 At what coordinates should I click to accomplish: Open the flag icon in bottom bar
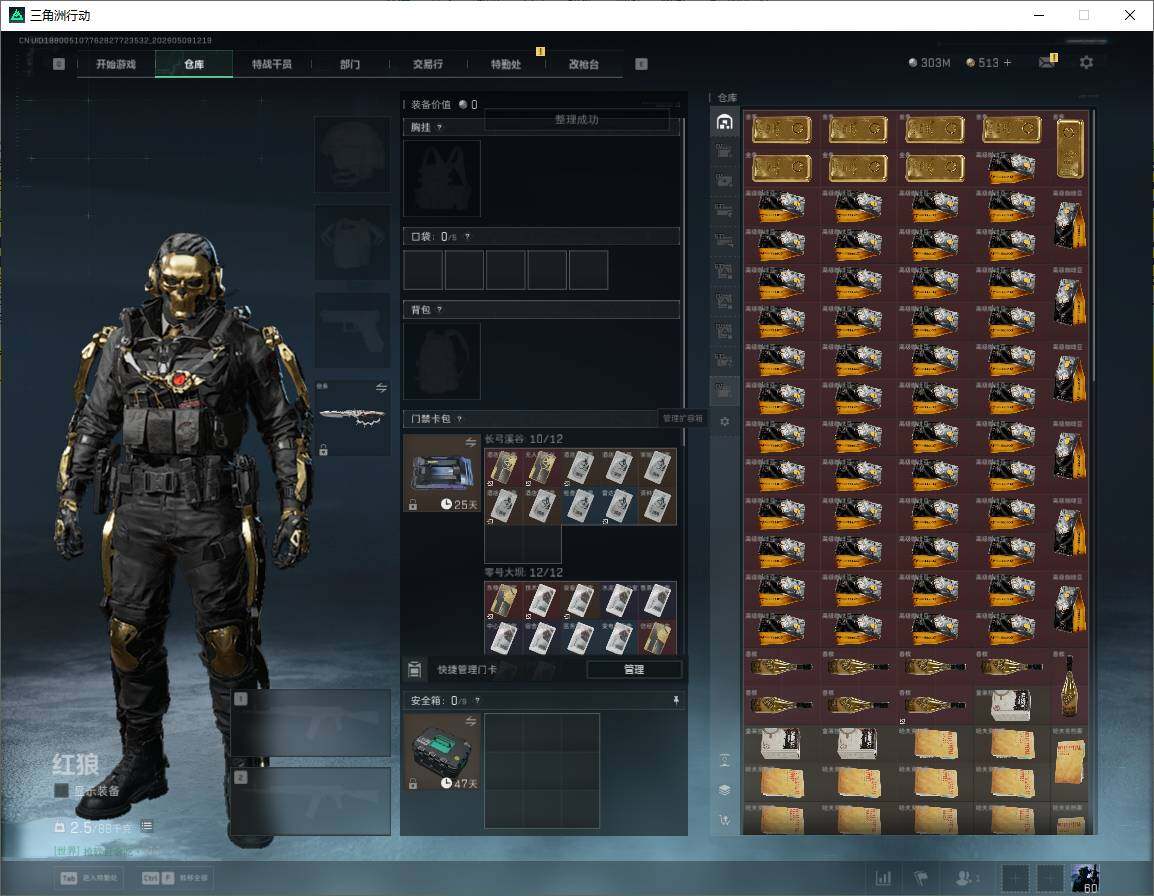[x=921, y=878]
